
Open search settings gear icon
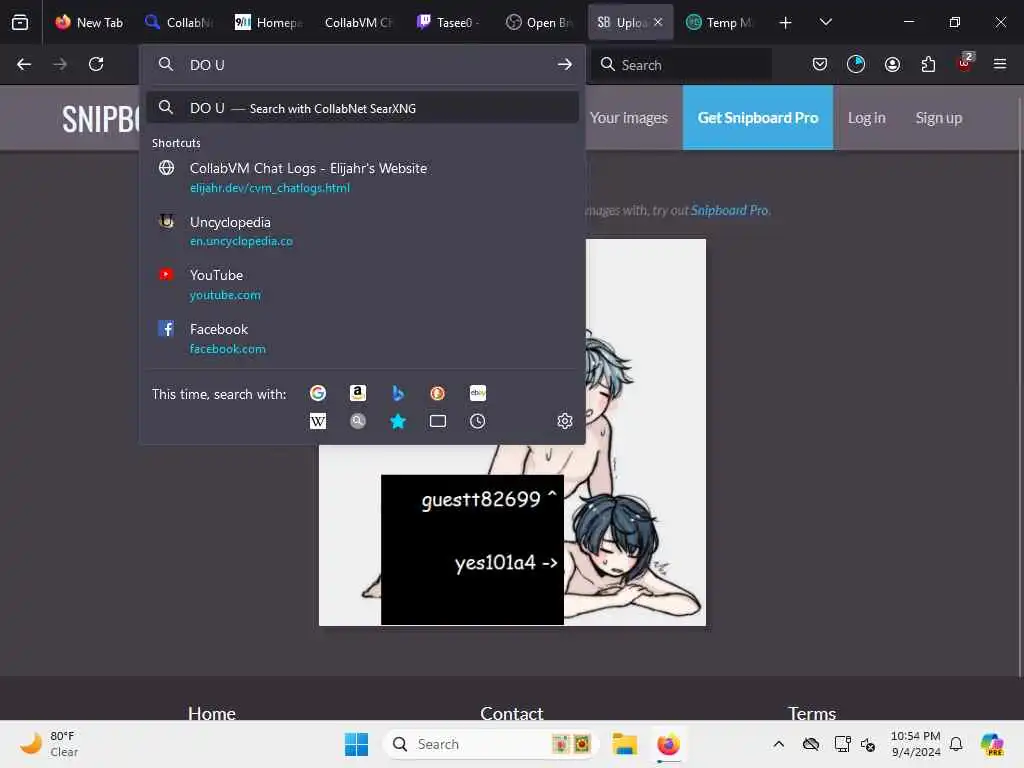565,421
